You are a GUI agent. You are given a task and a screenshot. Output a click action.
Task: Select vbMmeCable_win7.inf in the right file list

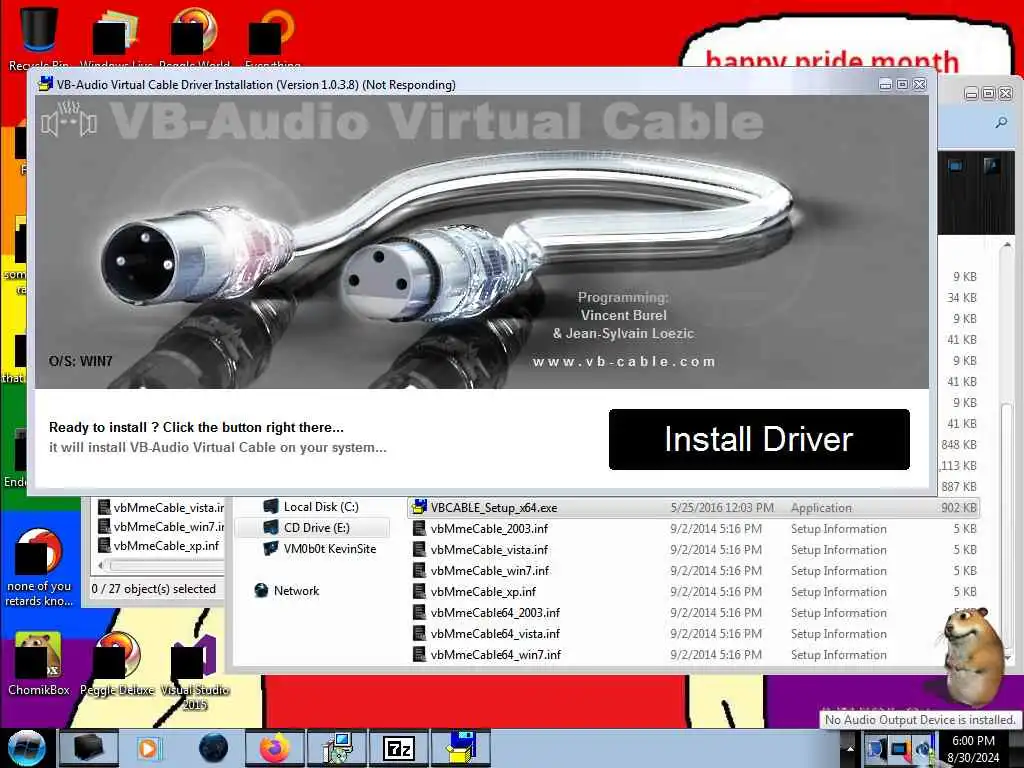pyautogui.click(x=693, y=570)
